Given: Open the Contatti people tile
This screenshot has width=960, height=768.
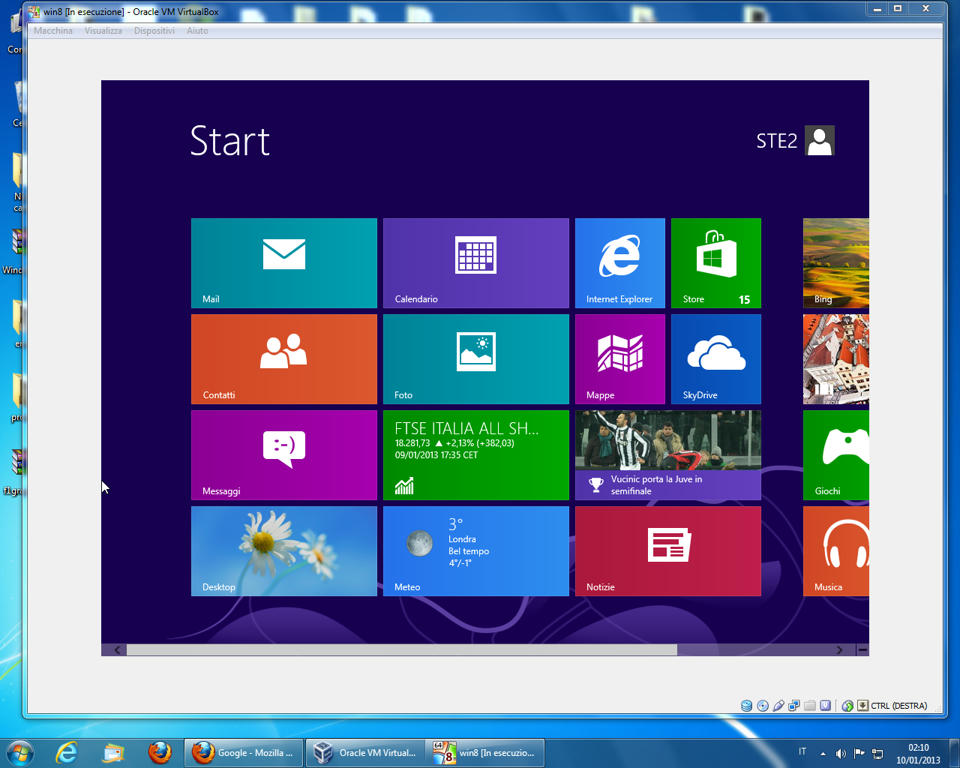Looking at the screenshot, I should pyautogui.click(x=283, y=359).
